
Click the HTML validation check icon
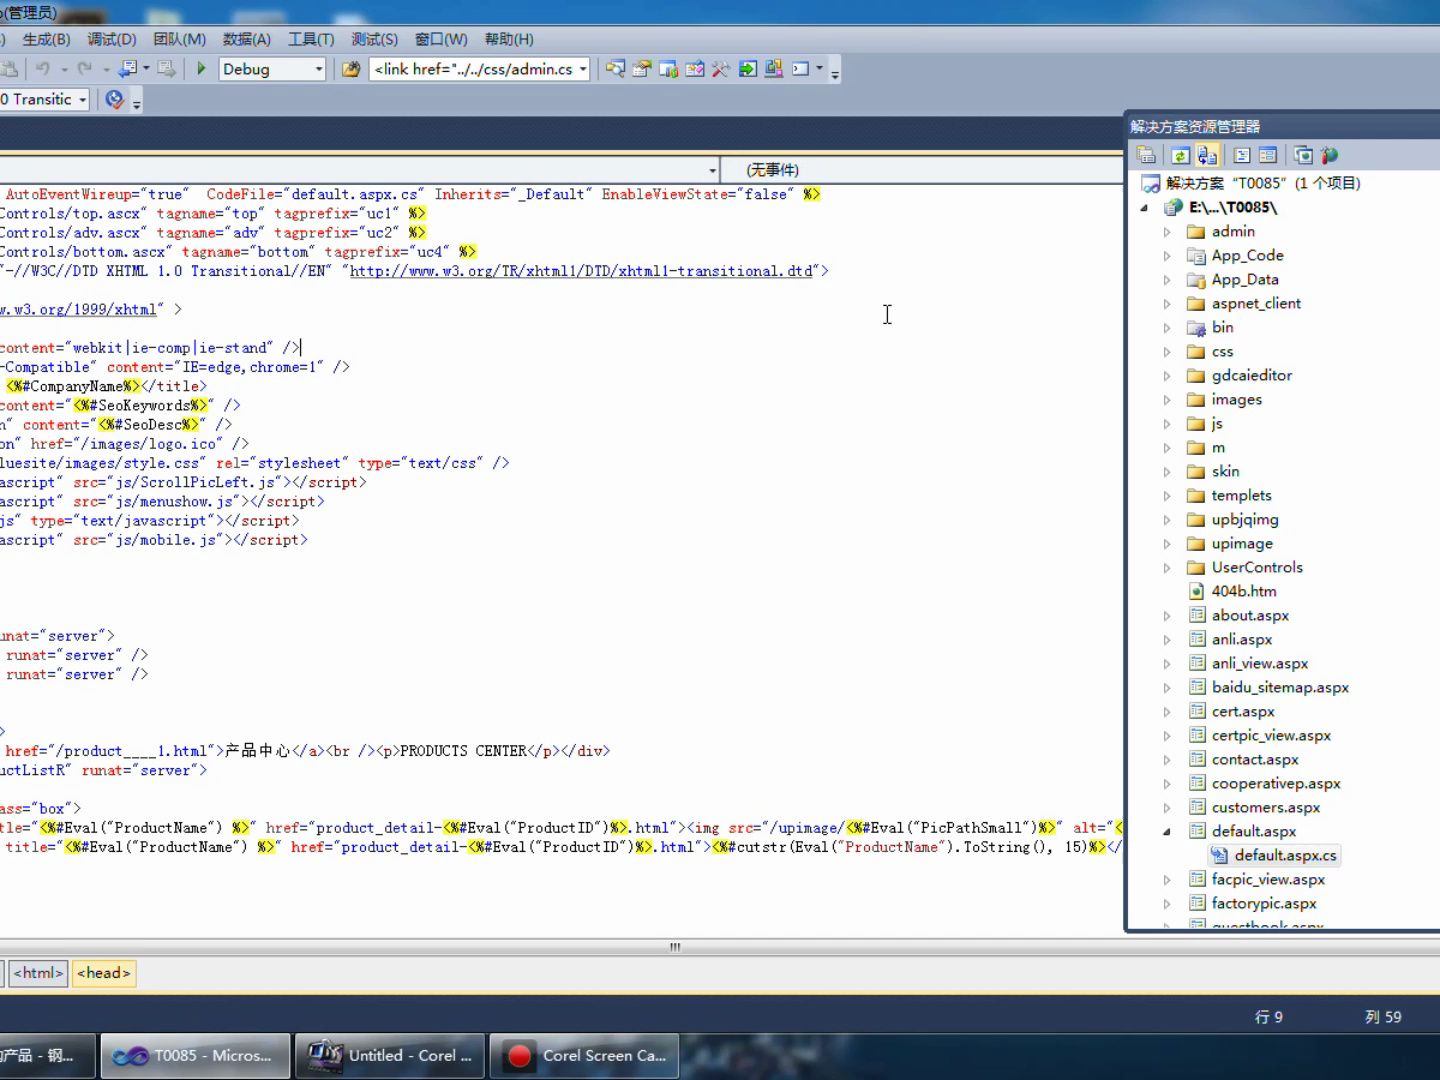[115, 99]
